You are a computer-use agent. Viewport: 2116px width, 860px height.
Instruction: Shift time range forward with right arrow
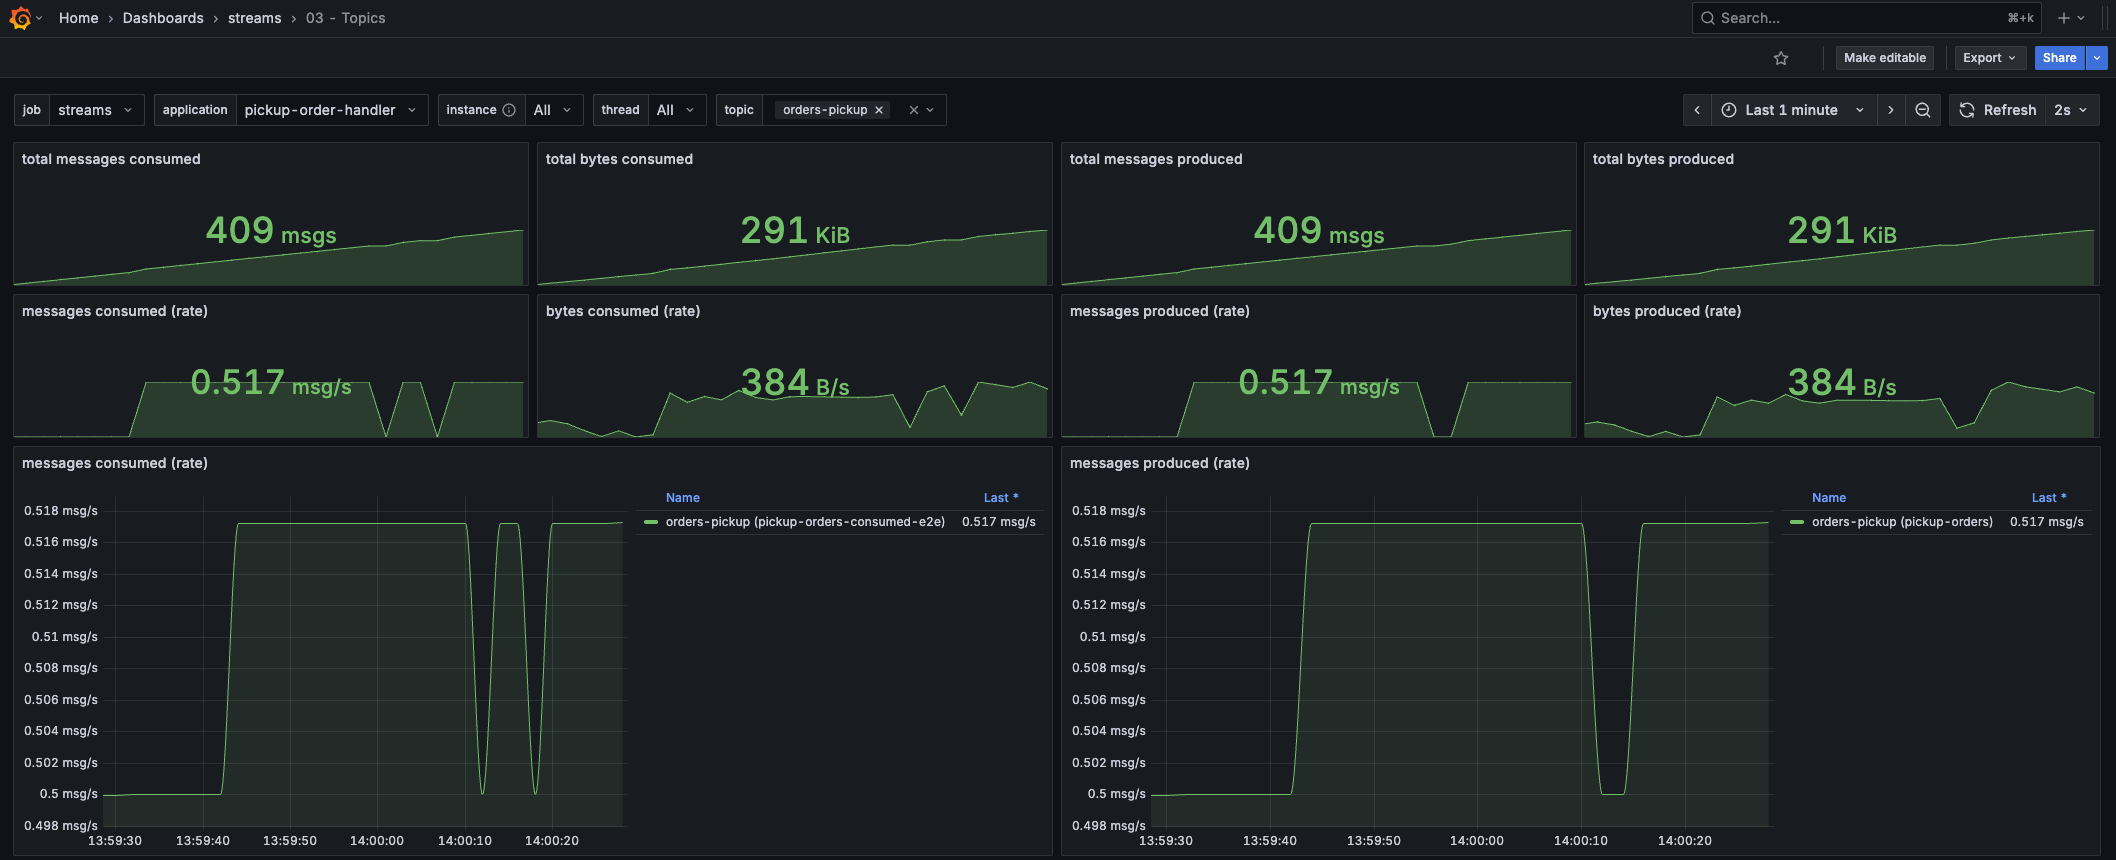(1890, 110)
